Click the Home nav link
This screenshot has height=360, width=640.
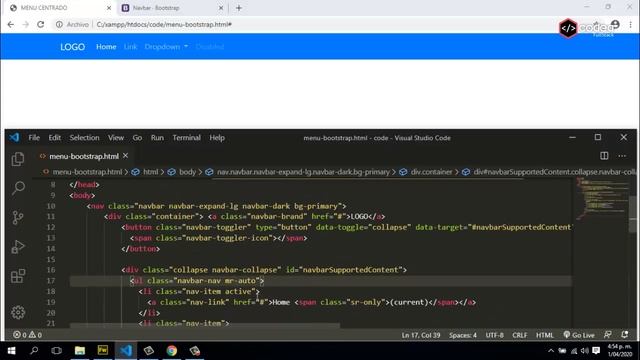tap(106, 47)
